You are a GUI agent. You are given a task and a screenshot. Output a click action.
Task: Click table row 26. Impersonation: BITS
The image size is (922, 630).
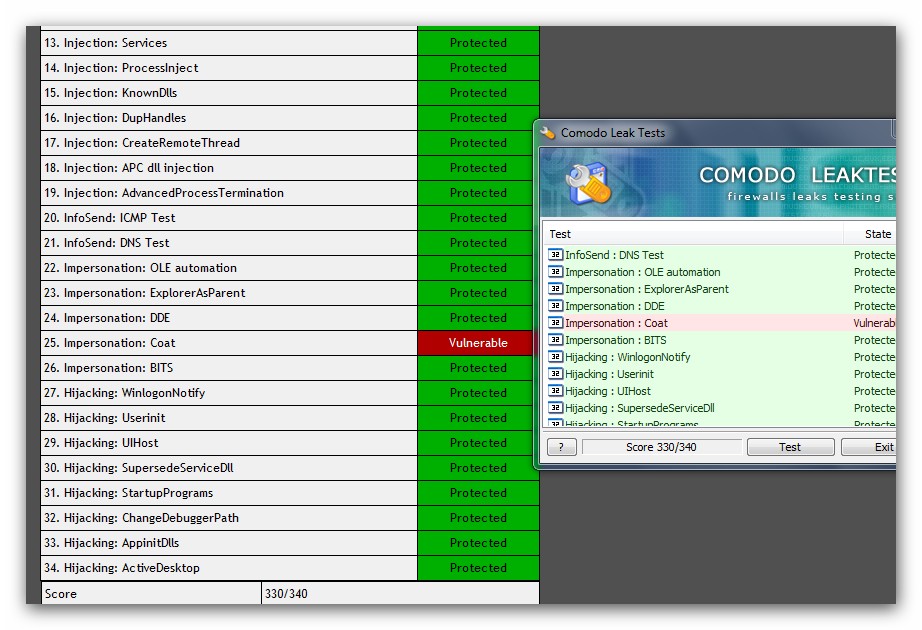tap(290, 368)
